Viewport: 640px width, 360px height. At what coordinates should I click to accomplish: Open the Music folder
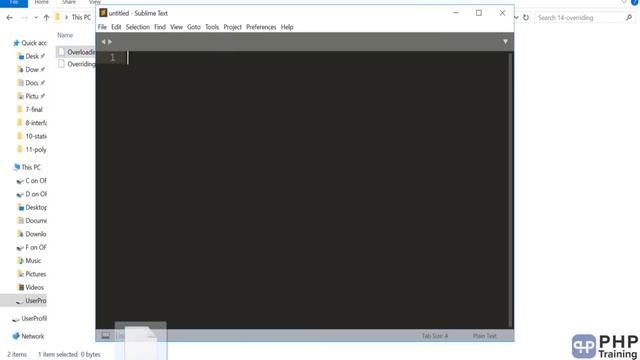coord(29,261)
